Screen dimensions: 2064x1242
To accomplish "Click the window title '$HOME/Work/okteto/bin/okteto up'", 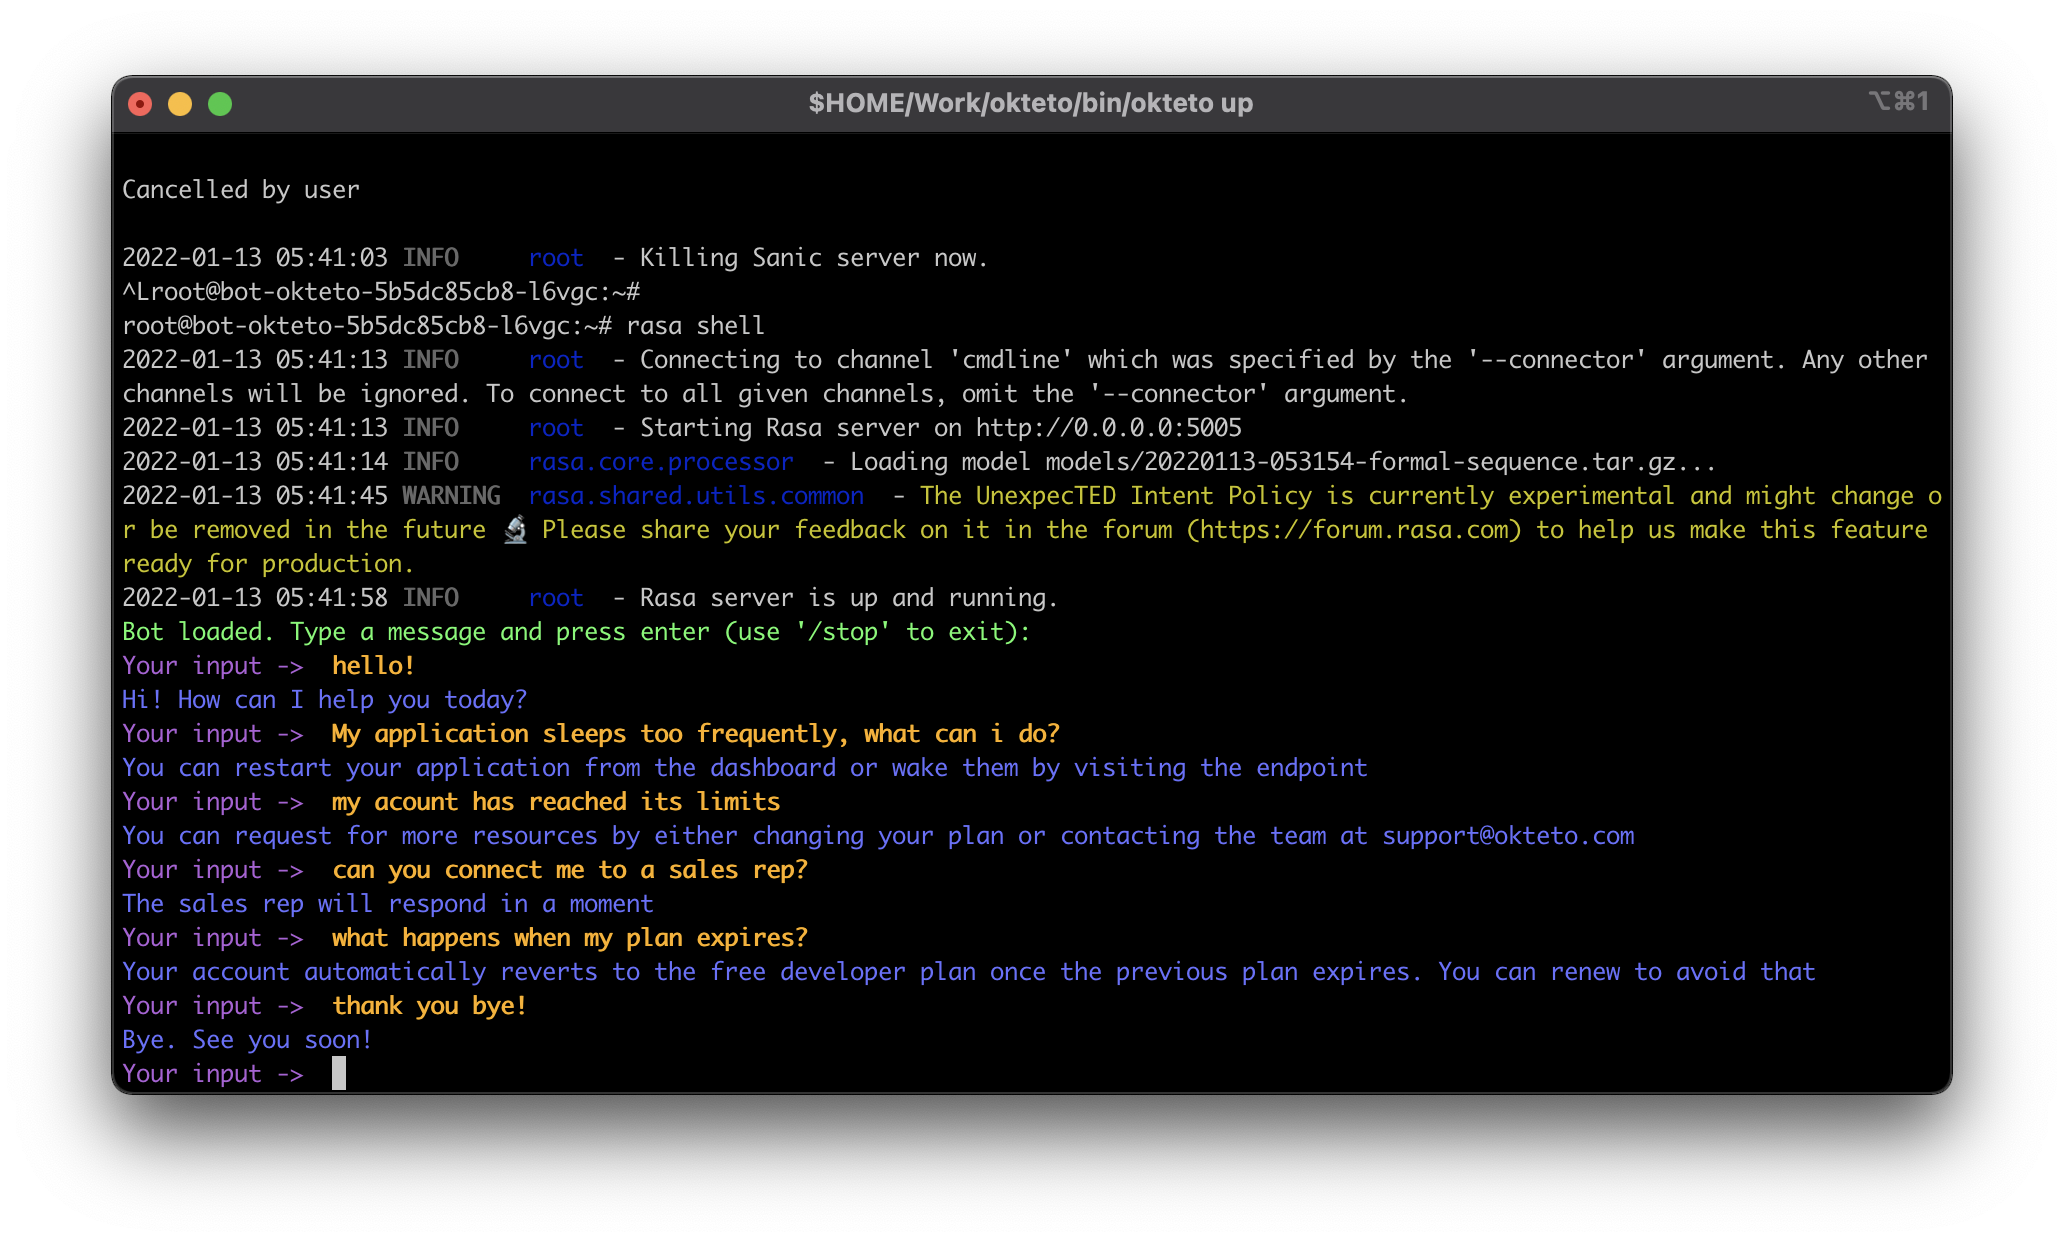I will pos(1031,103).
